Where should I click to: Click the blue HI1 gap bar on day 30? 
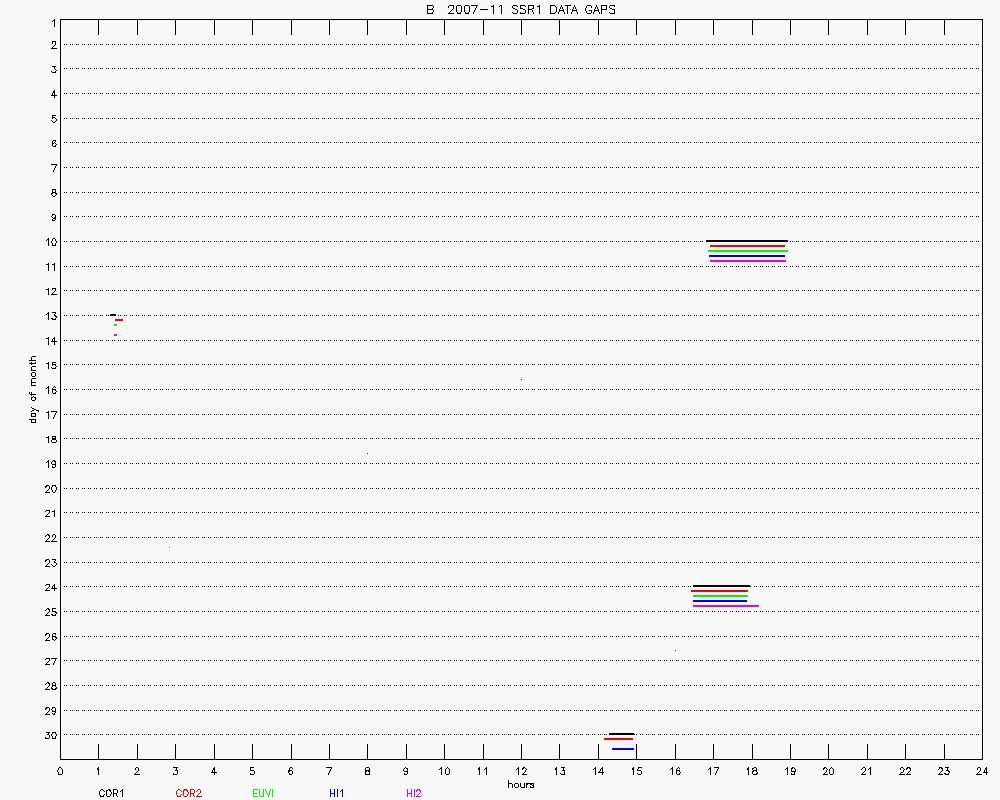(x=623, y=749)
